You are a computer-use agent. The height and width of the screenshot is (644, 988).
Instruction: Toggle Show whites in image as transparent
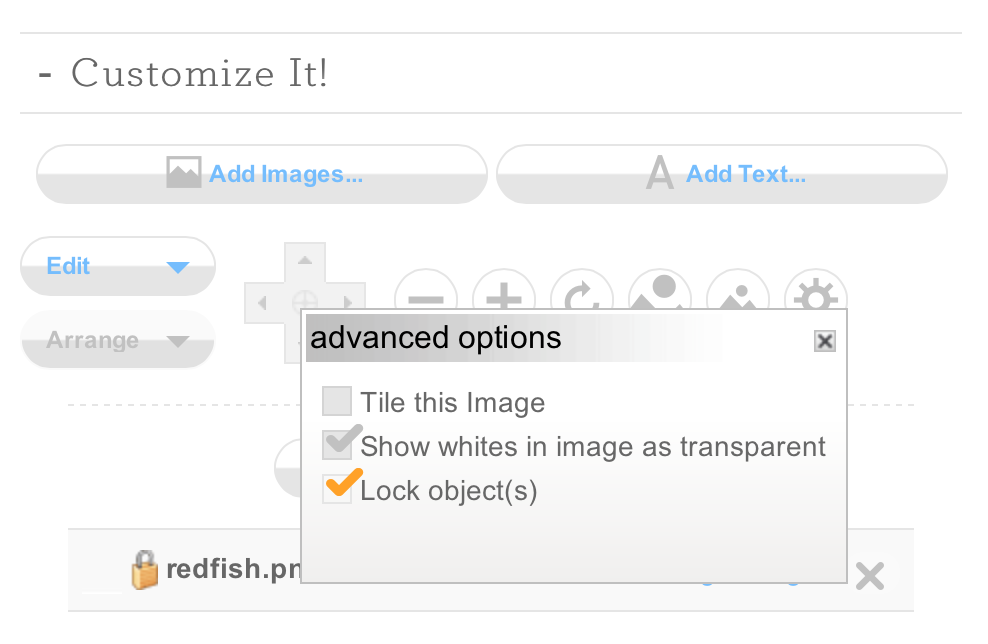[x=336, y=445]
